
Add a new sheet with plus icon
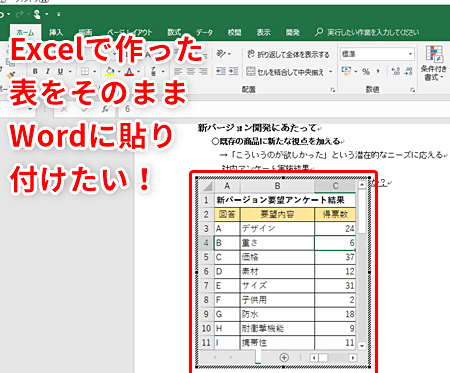point(284,358)
